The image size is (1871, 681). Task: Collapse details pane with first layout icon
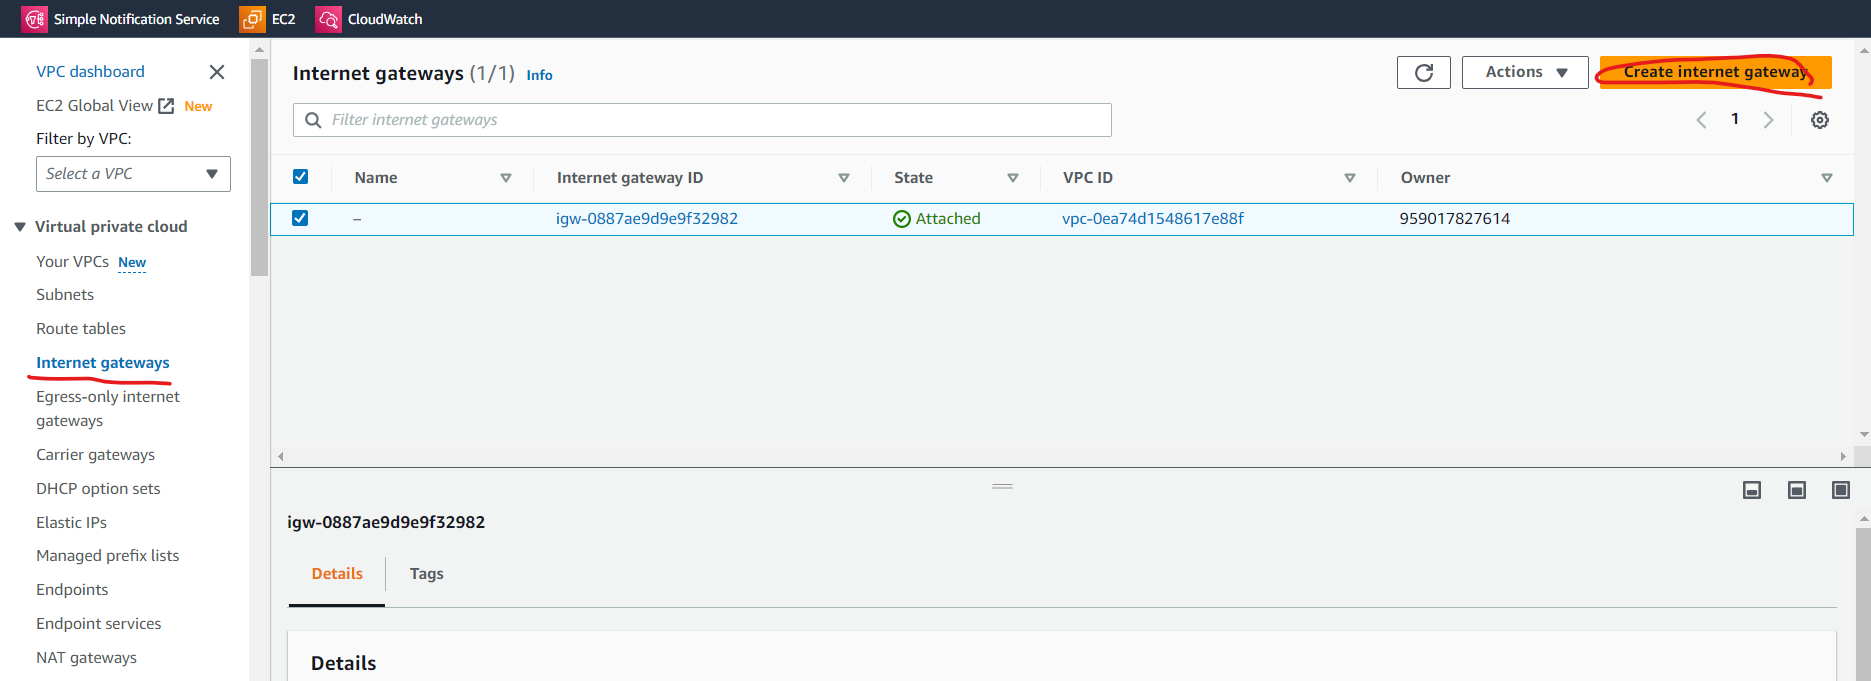[1752, 490]
